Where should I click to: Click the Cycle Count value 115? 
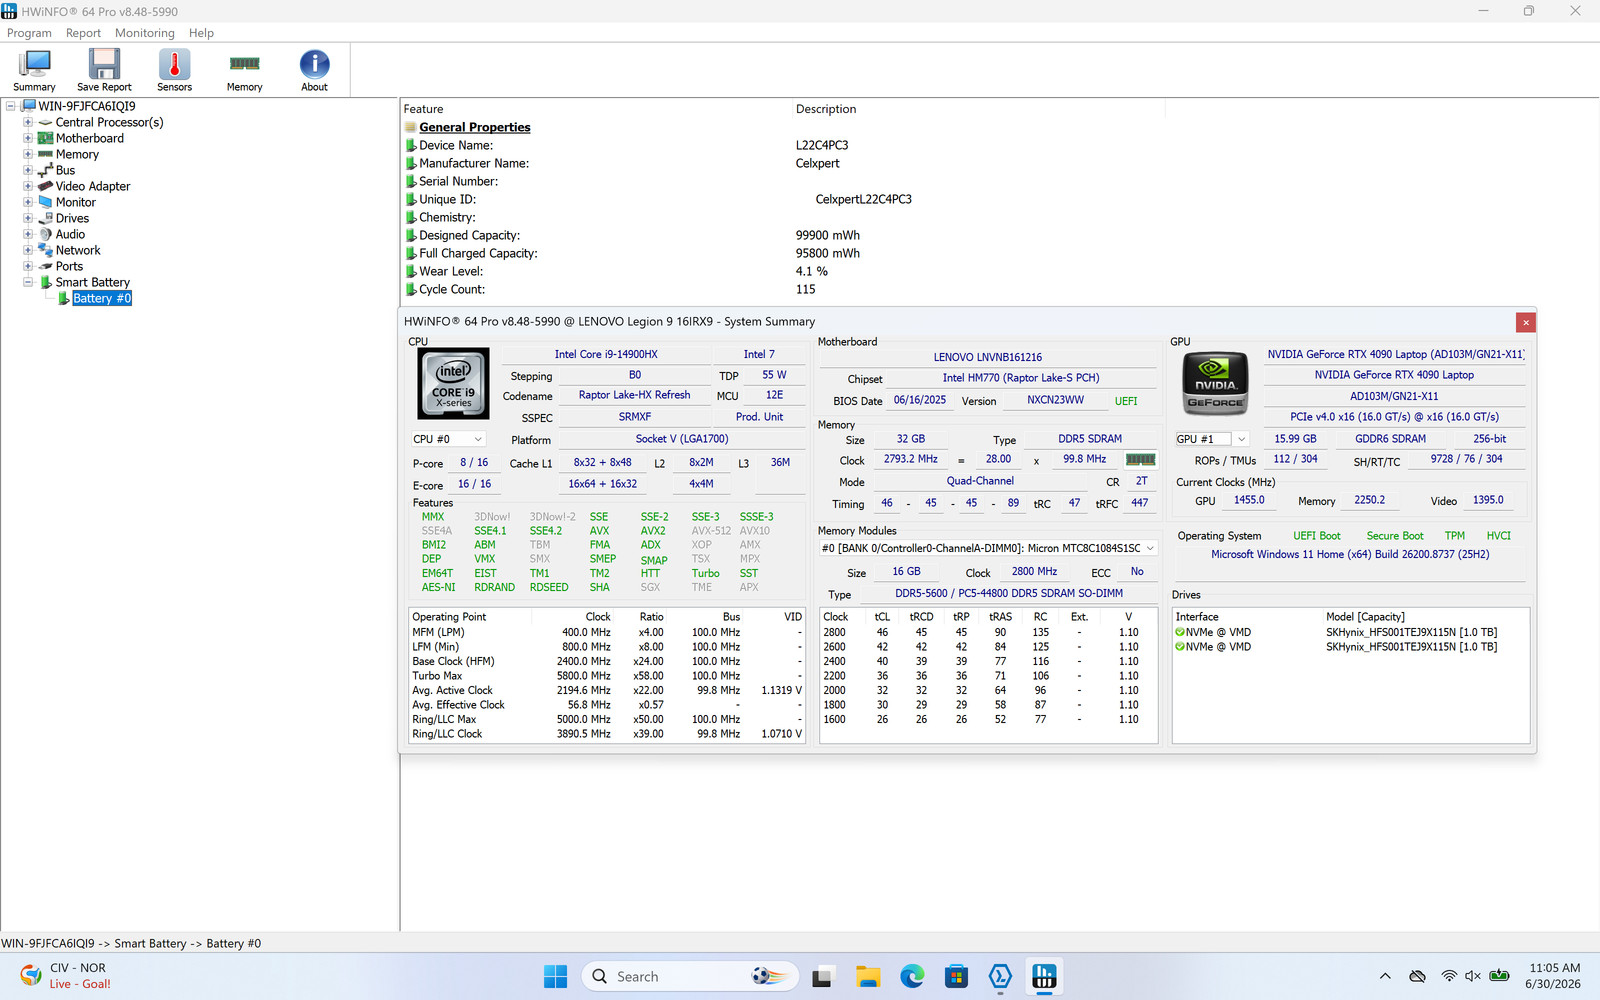pos(806,289)
